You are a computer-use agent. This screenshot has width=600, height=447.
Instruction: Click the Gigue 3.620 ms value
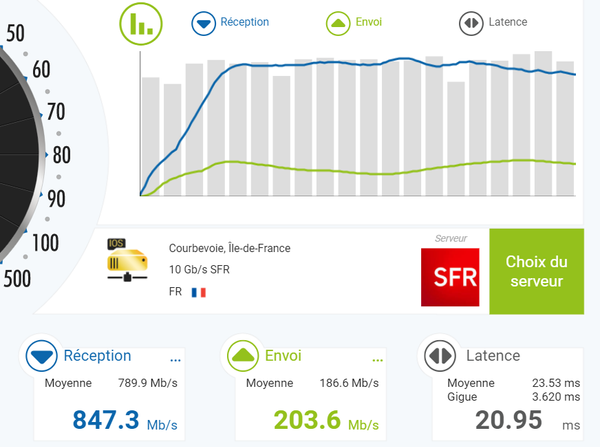pyautogui.click(x=556, y=396)
